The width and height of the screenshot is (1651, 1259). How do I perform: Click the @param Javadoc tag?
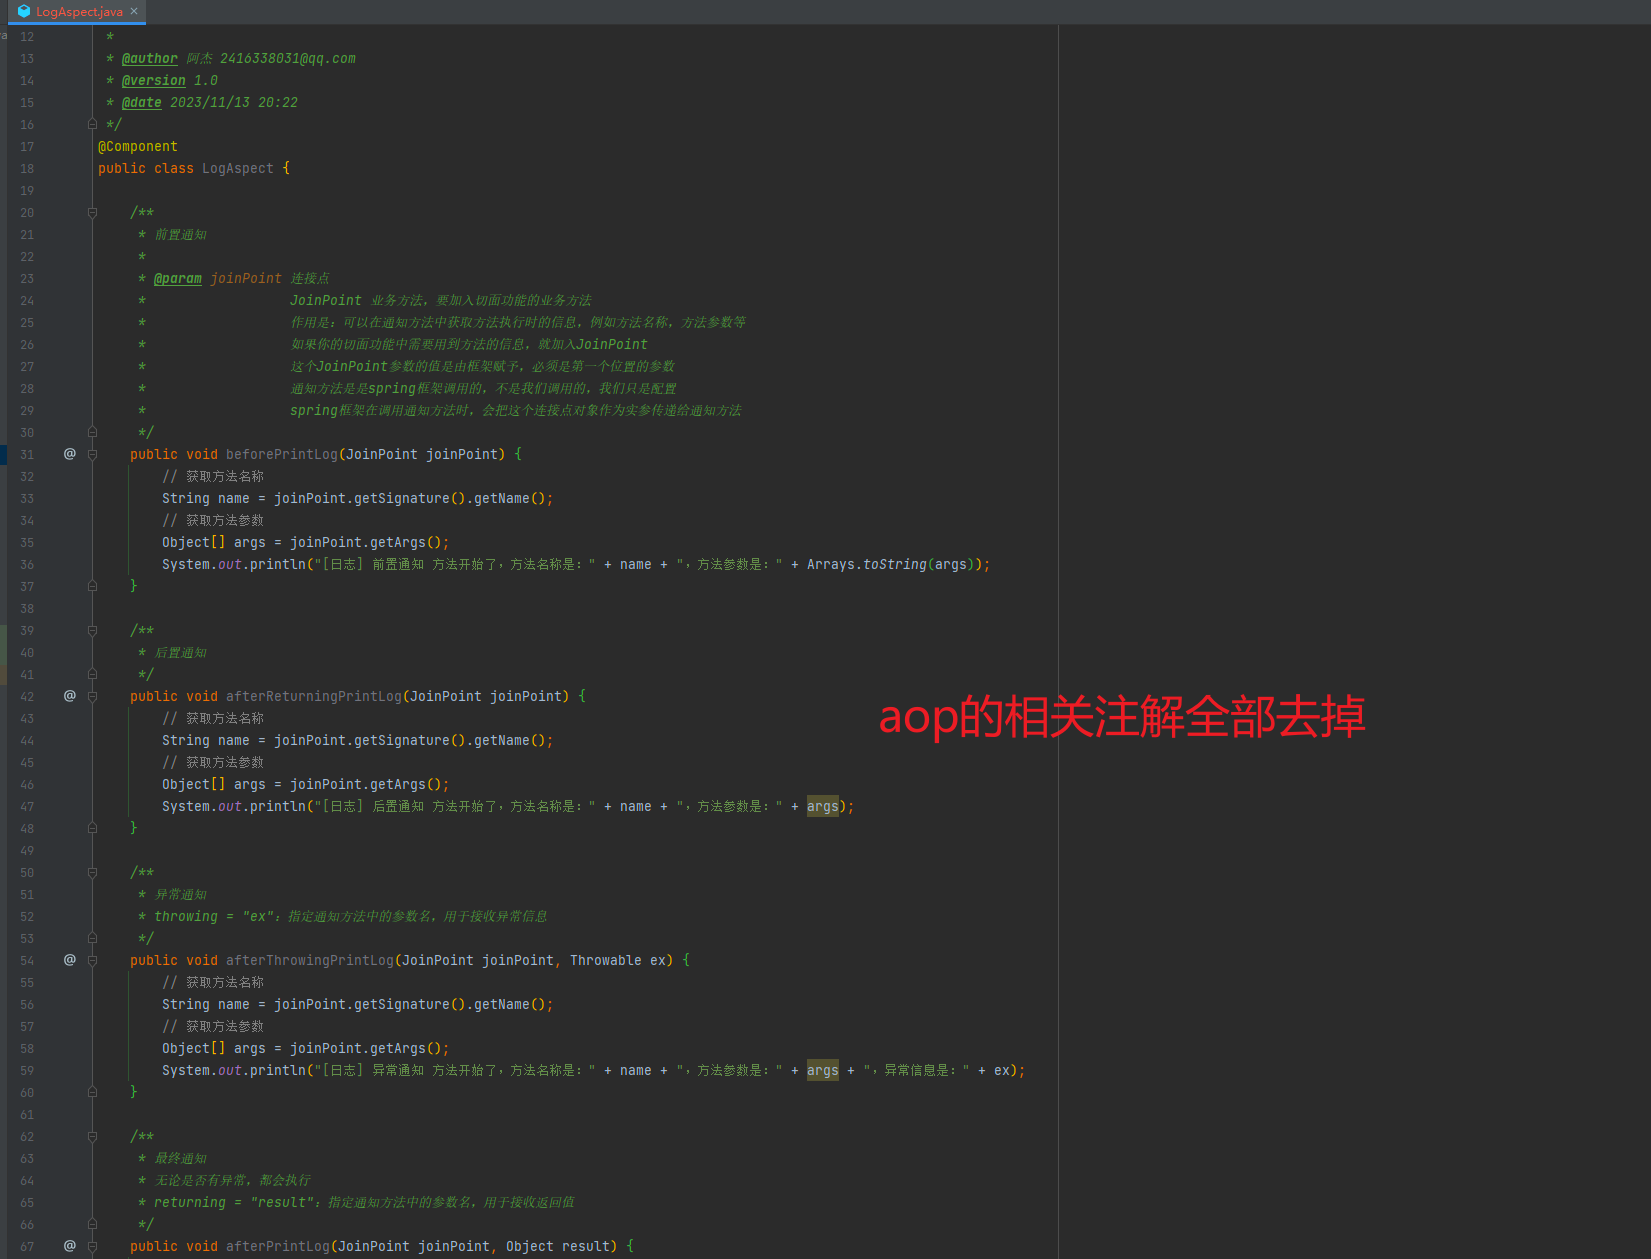tap(178, 279)
